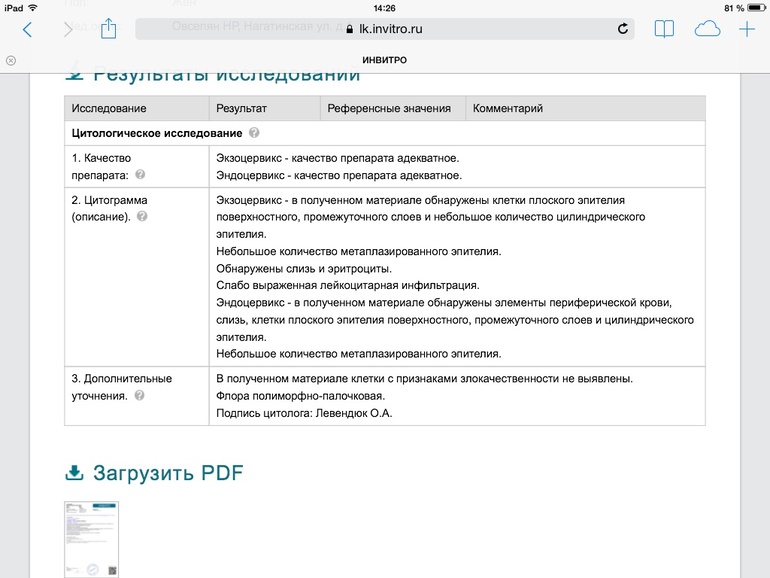The height and width of the screenshot is (578, 770).
Task: Tap the Результаты исследований heading
Action: (x=226, y=75)
